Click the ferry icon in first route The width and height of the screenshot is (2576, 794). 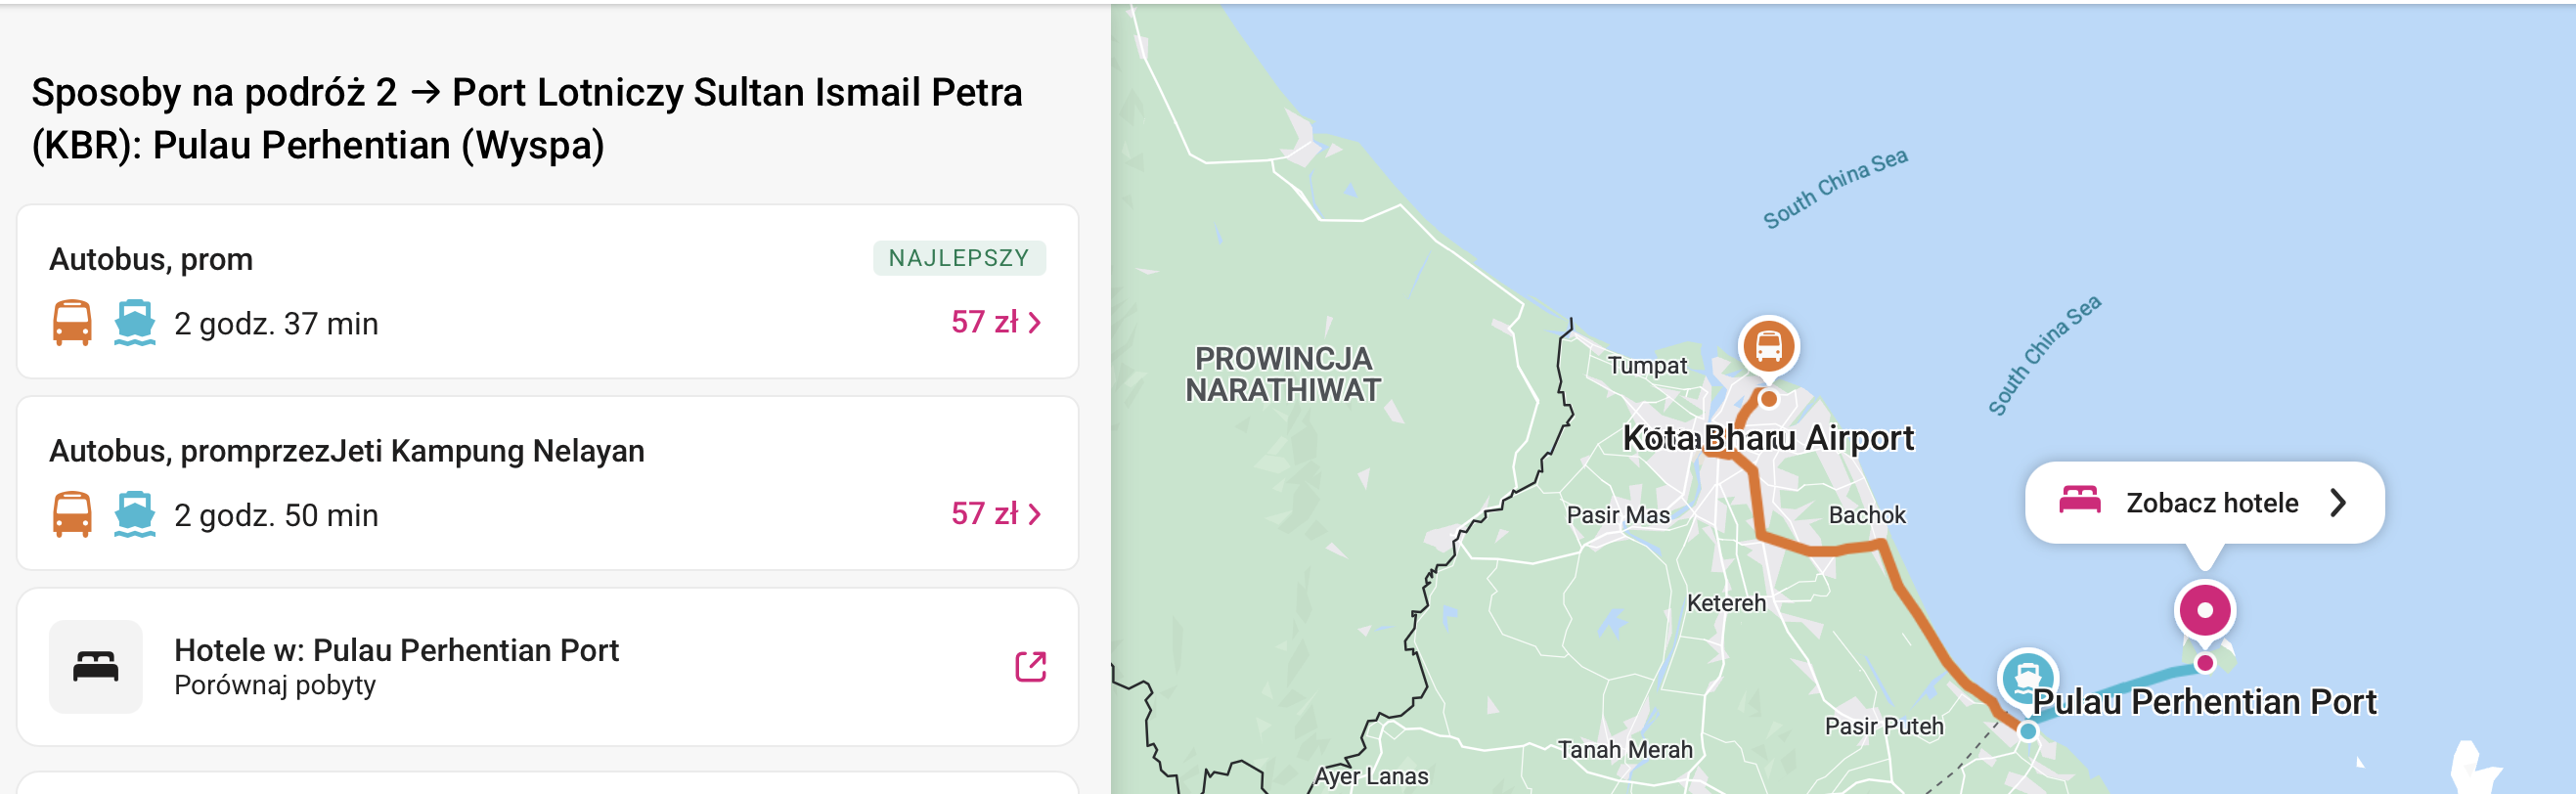tap(134, 323)
